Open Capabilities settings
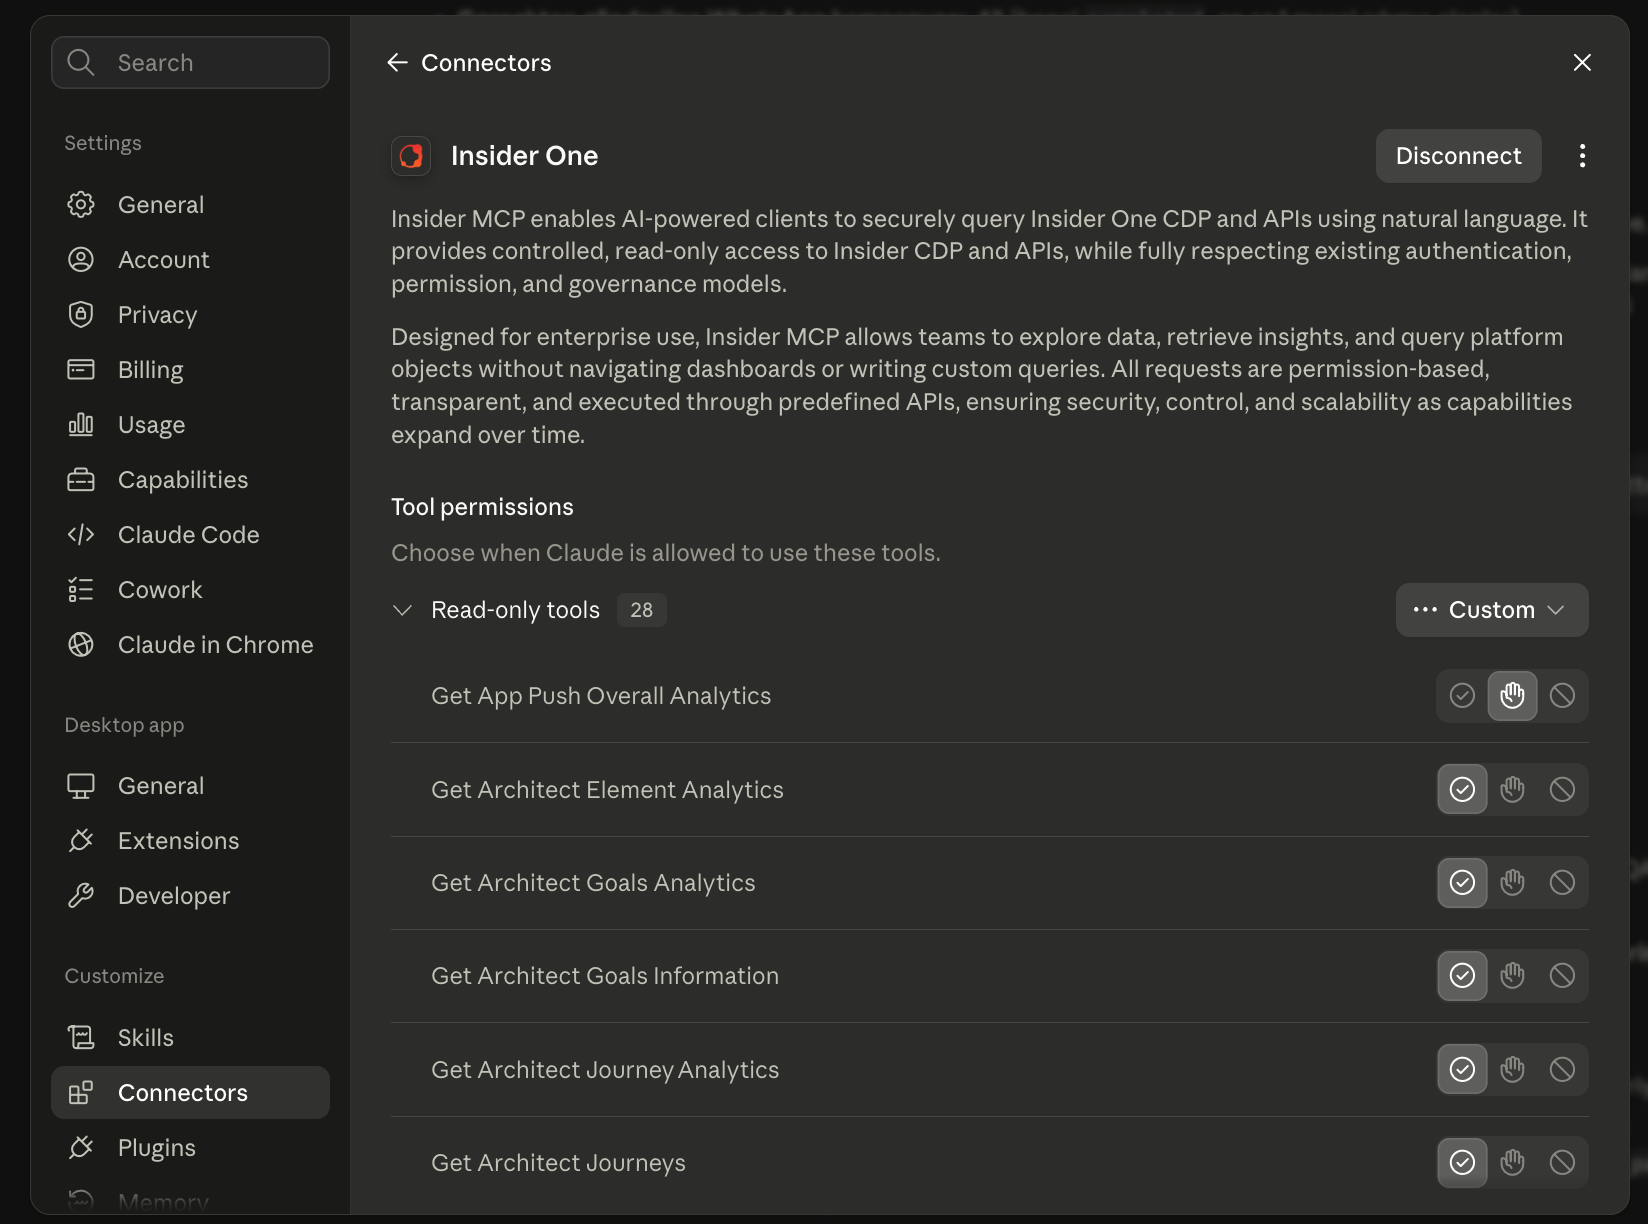The height and width of the screenshot is (1224, 1648). click(x=190, y=479)
